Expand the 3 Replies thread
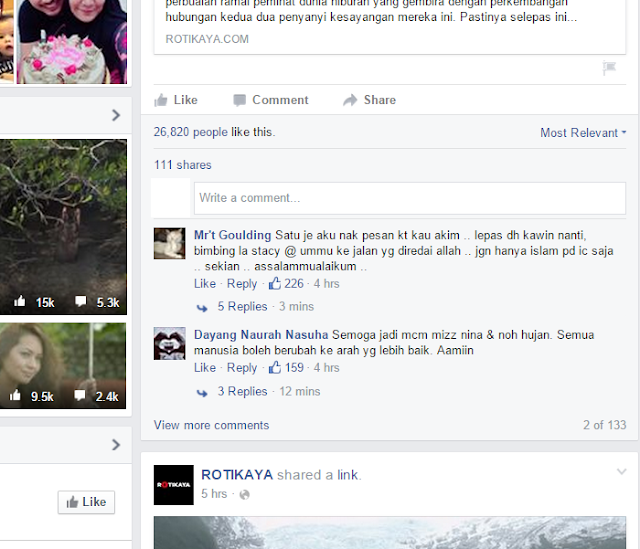640x549 pixels. tap(242, 391)
